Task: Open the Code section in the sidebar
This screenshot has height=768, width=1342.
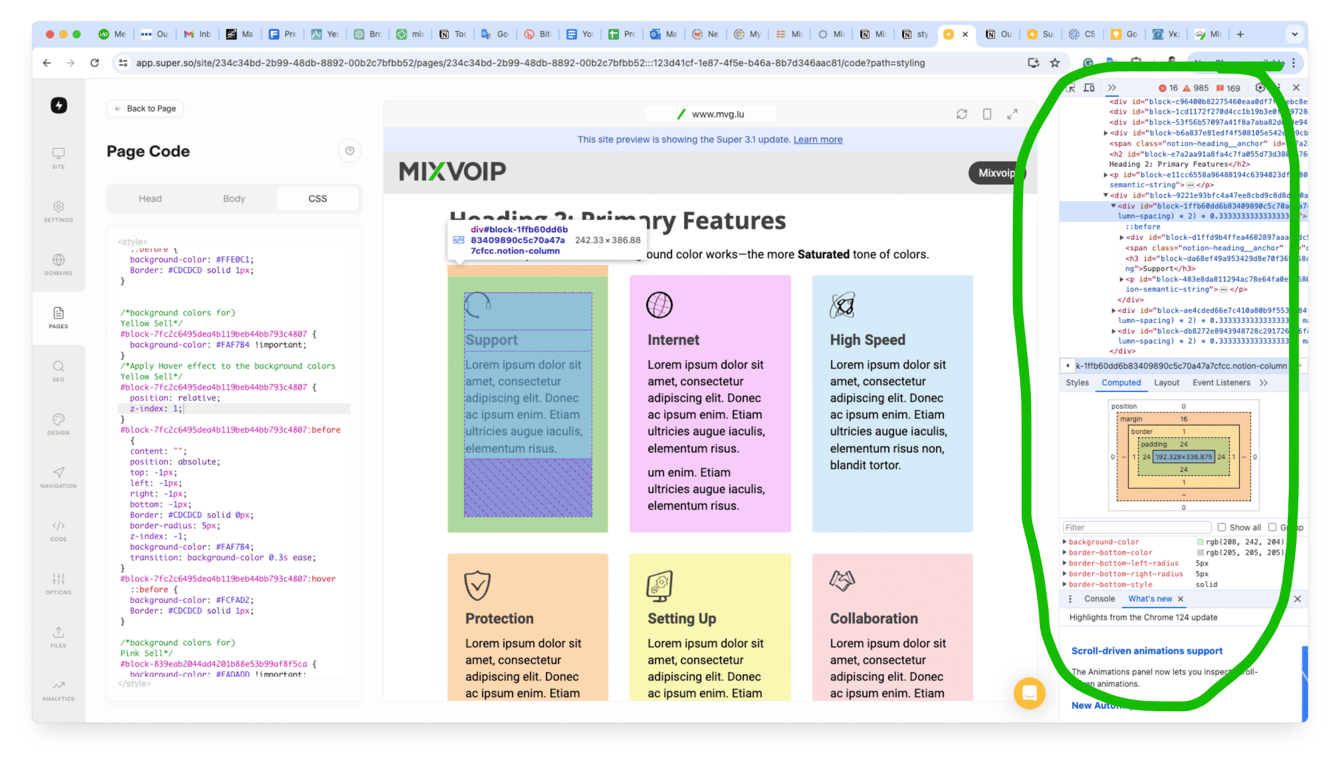Action: tap(59, 530)
